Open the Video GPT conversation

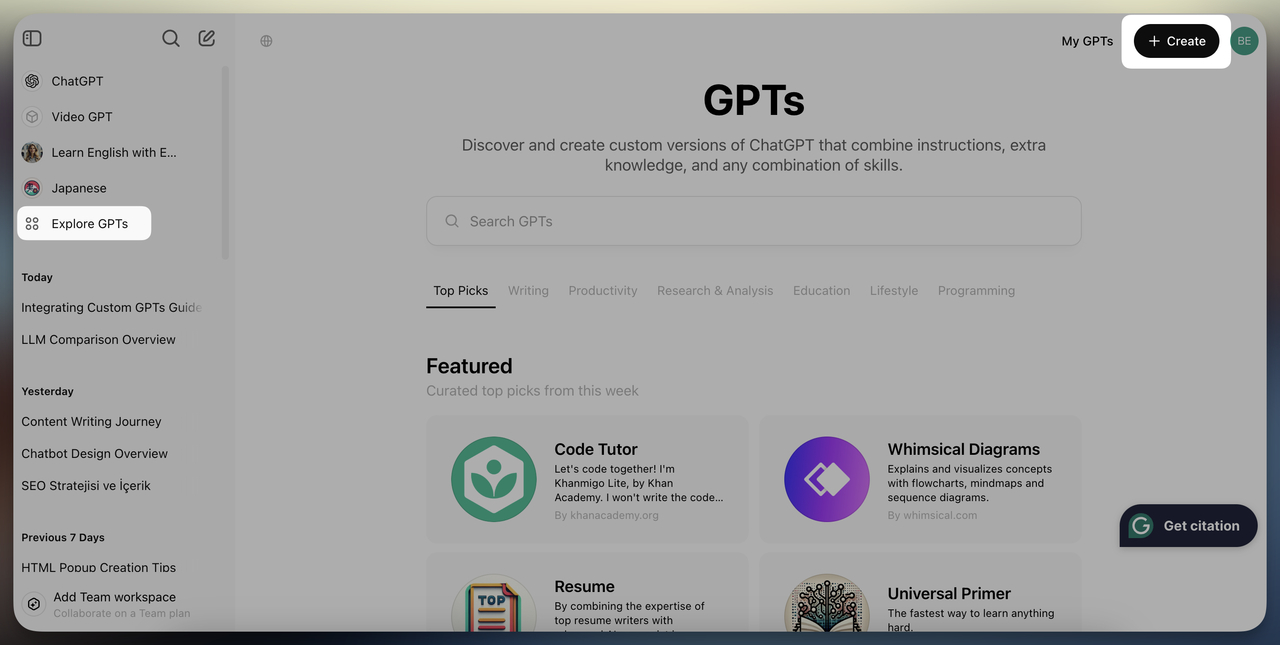80,116
